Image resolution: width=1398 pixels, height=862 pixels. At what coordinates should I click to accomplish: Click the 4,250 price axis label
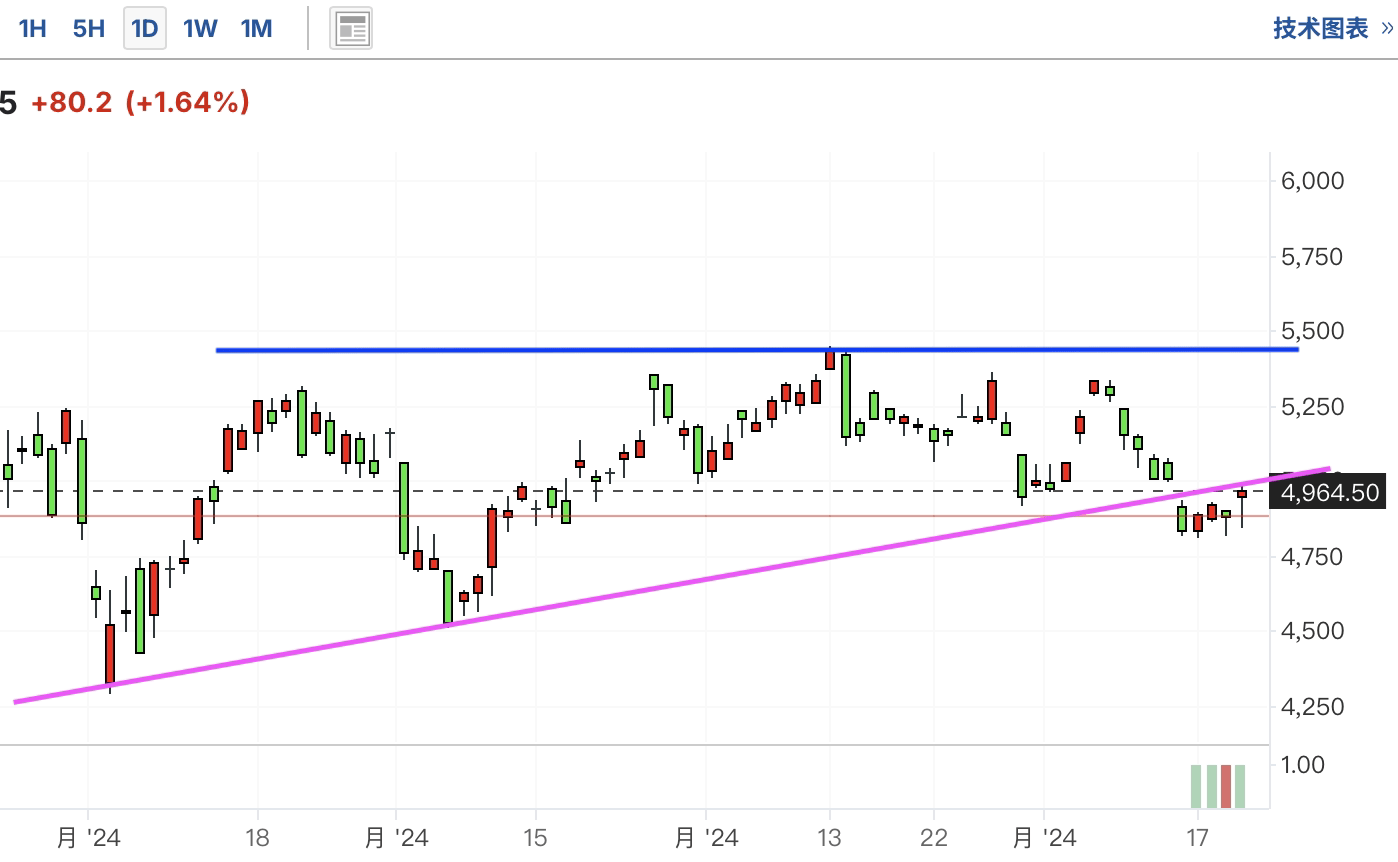click(1312, 706)
